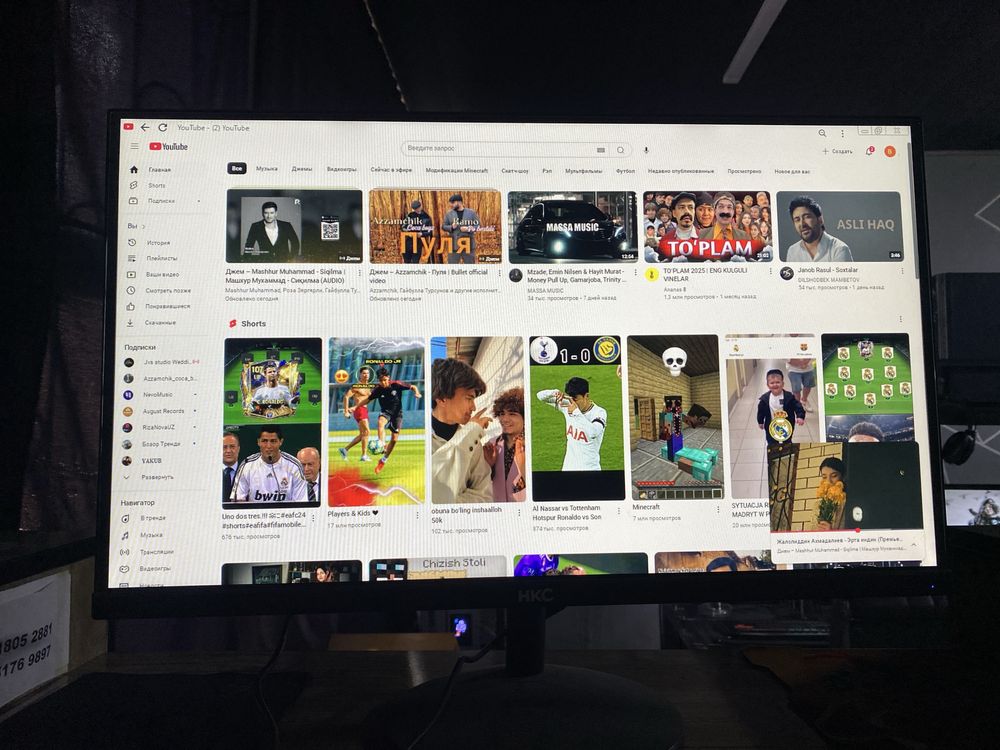Open options for Uno dos tres short
Viewport: 1000px width, 750px height.
pyautogui.click(x=313, y=518)
